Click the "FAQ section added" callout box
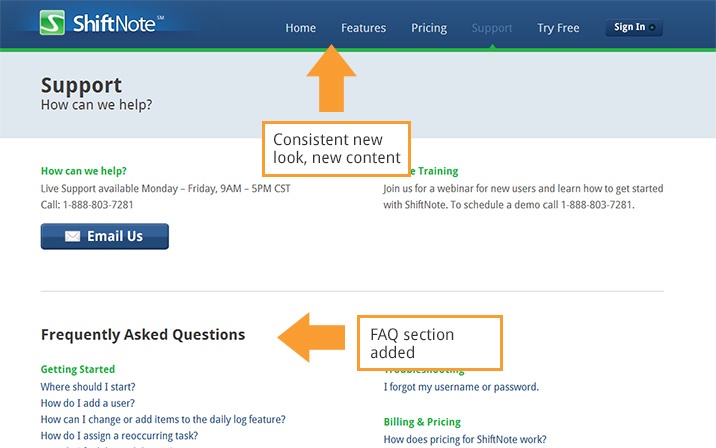The width and height of the screenshot is (716, 448). (x=429, y=343)
